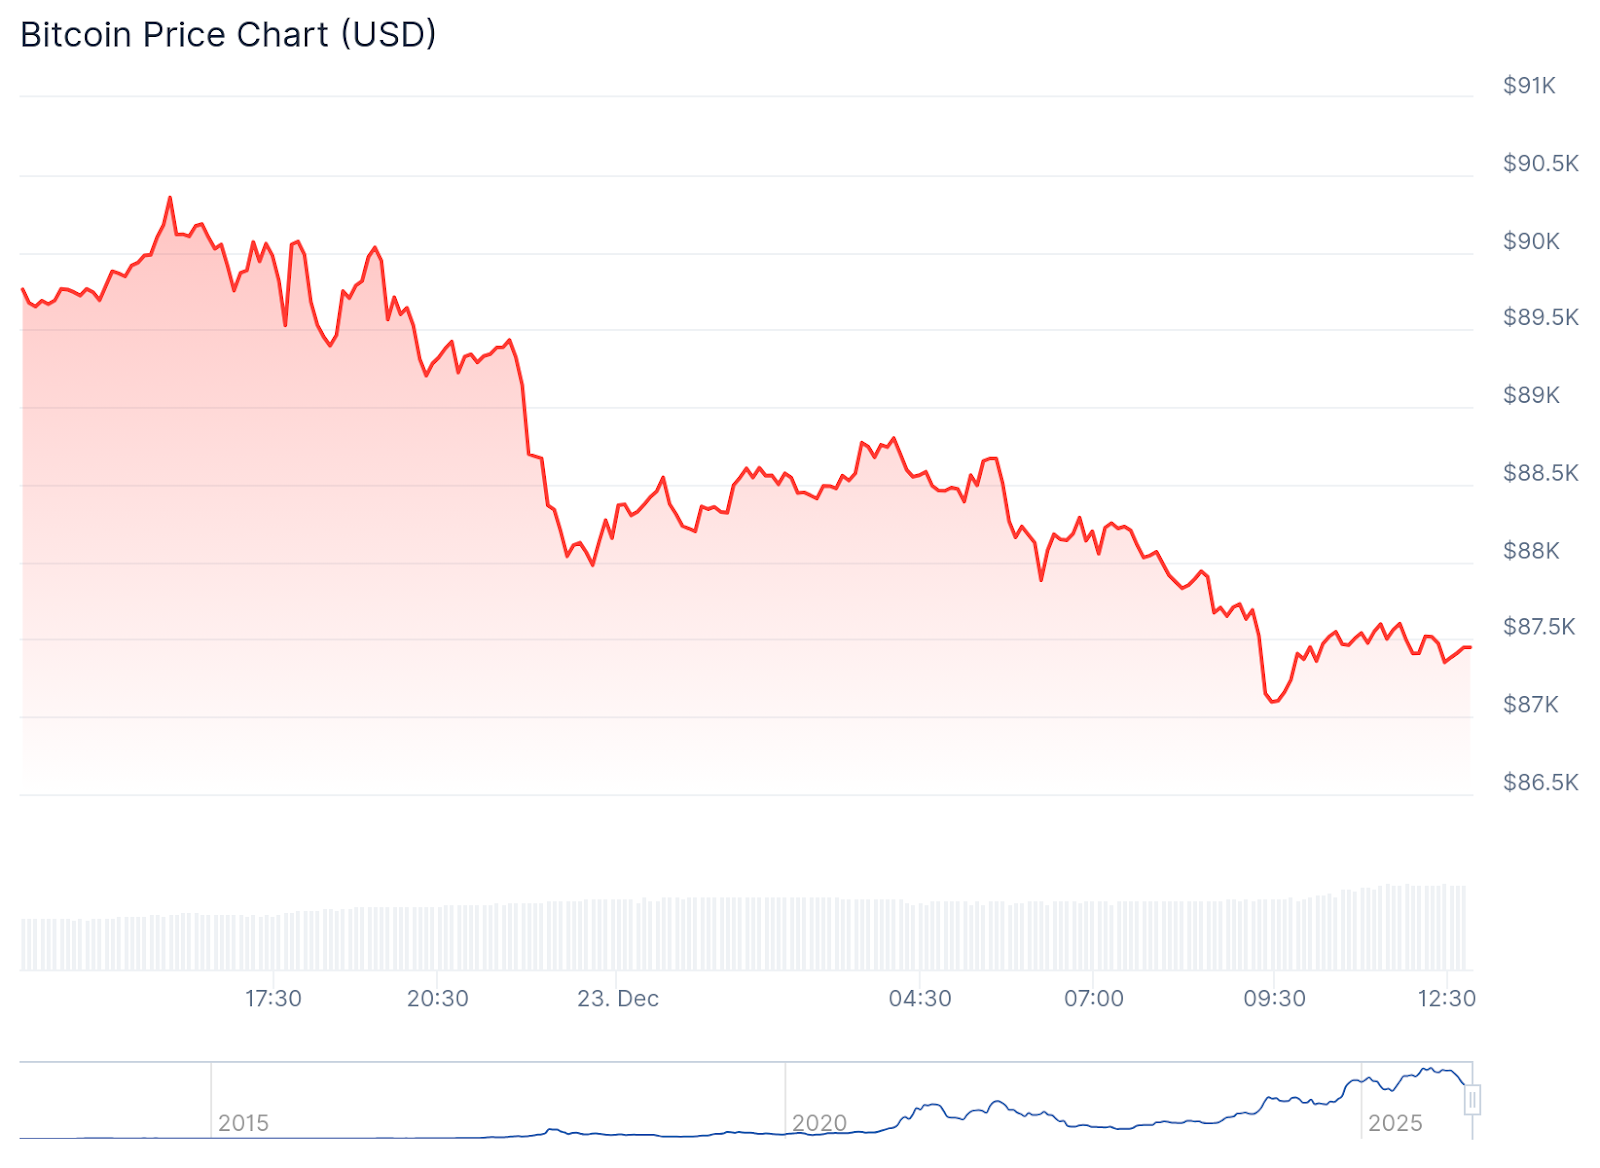1600x1168 pixels.
Task: Click the $91K price axis label
Action: [1529, 86]
